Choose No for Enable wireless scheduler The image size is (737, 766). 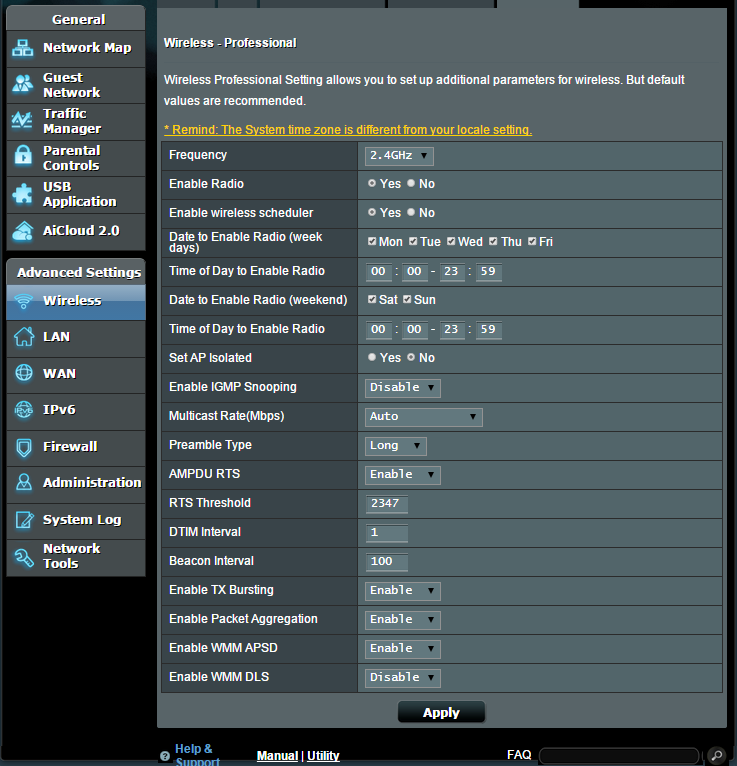point(411,212)
